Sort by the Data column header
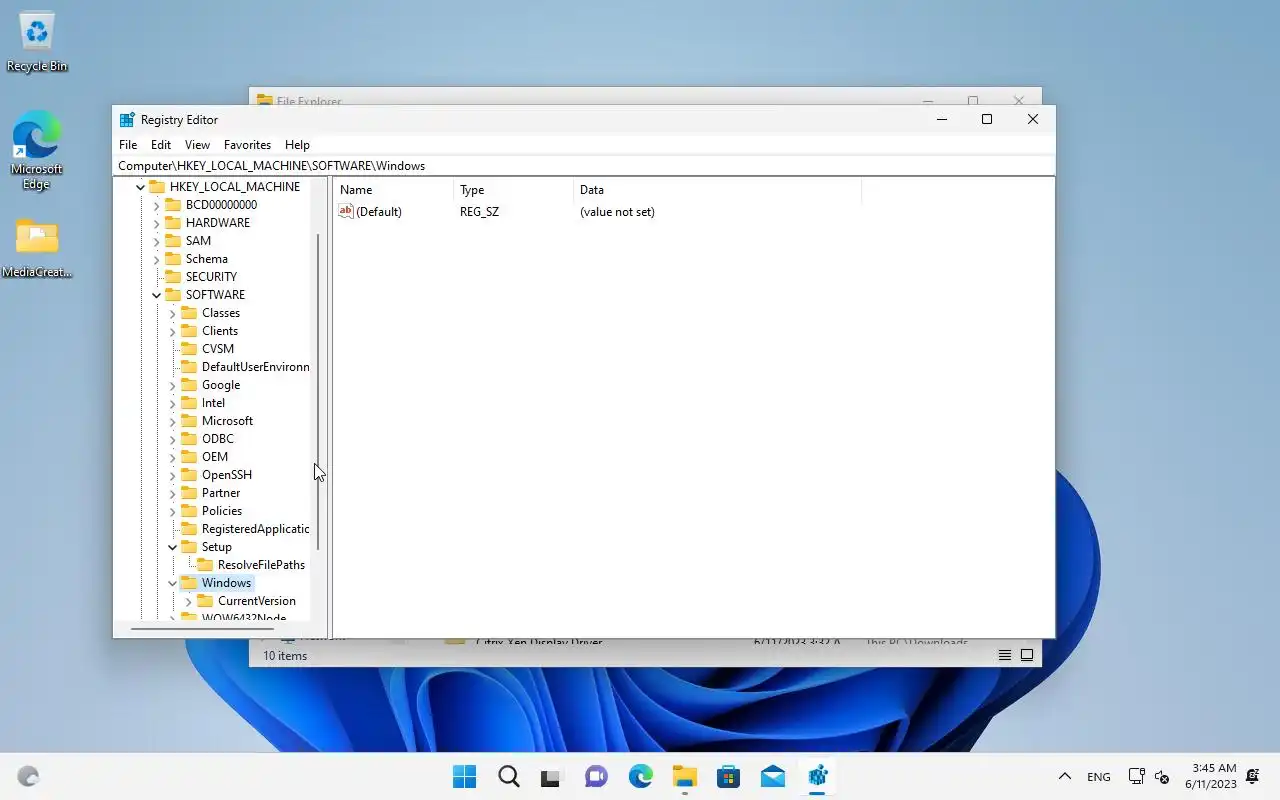This screenshot has width=1280, height=800. coord(717,190)
